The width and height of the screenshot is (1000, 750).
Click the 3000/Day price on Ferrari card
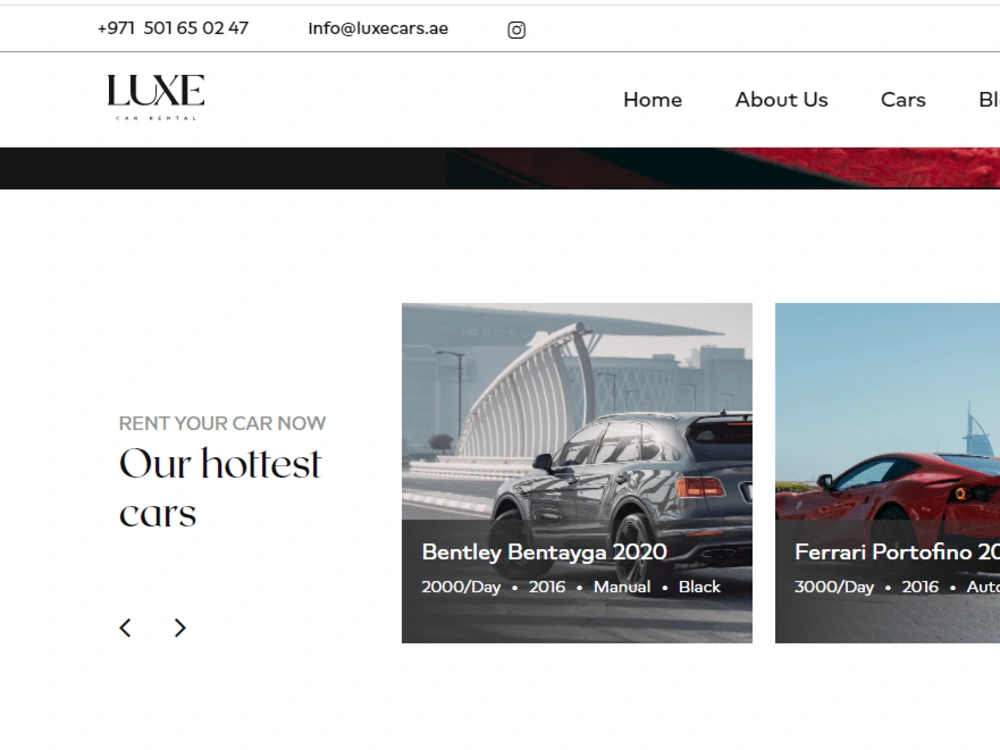click(x=834, y=587)
